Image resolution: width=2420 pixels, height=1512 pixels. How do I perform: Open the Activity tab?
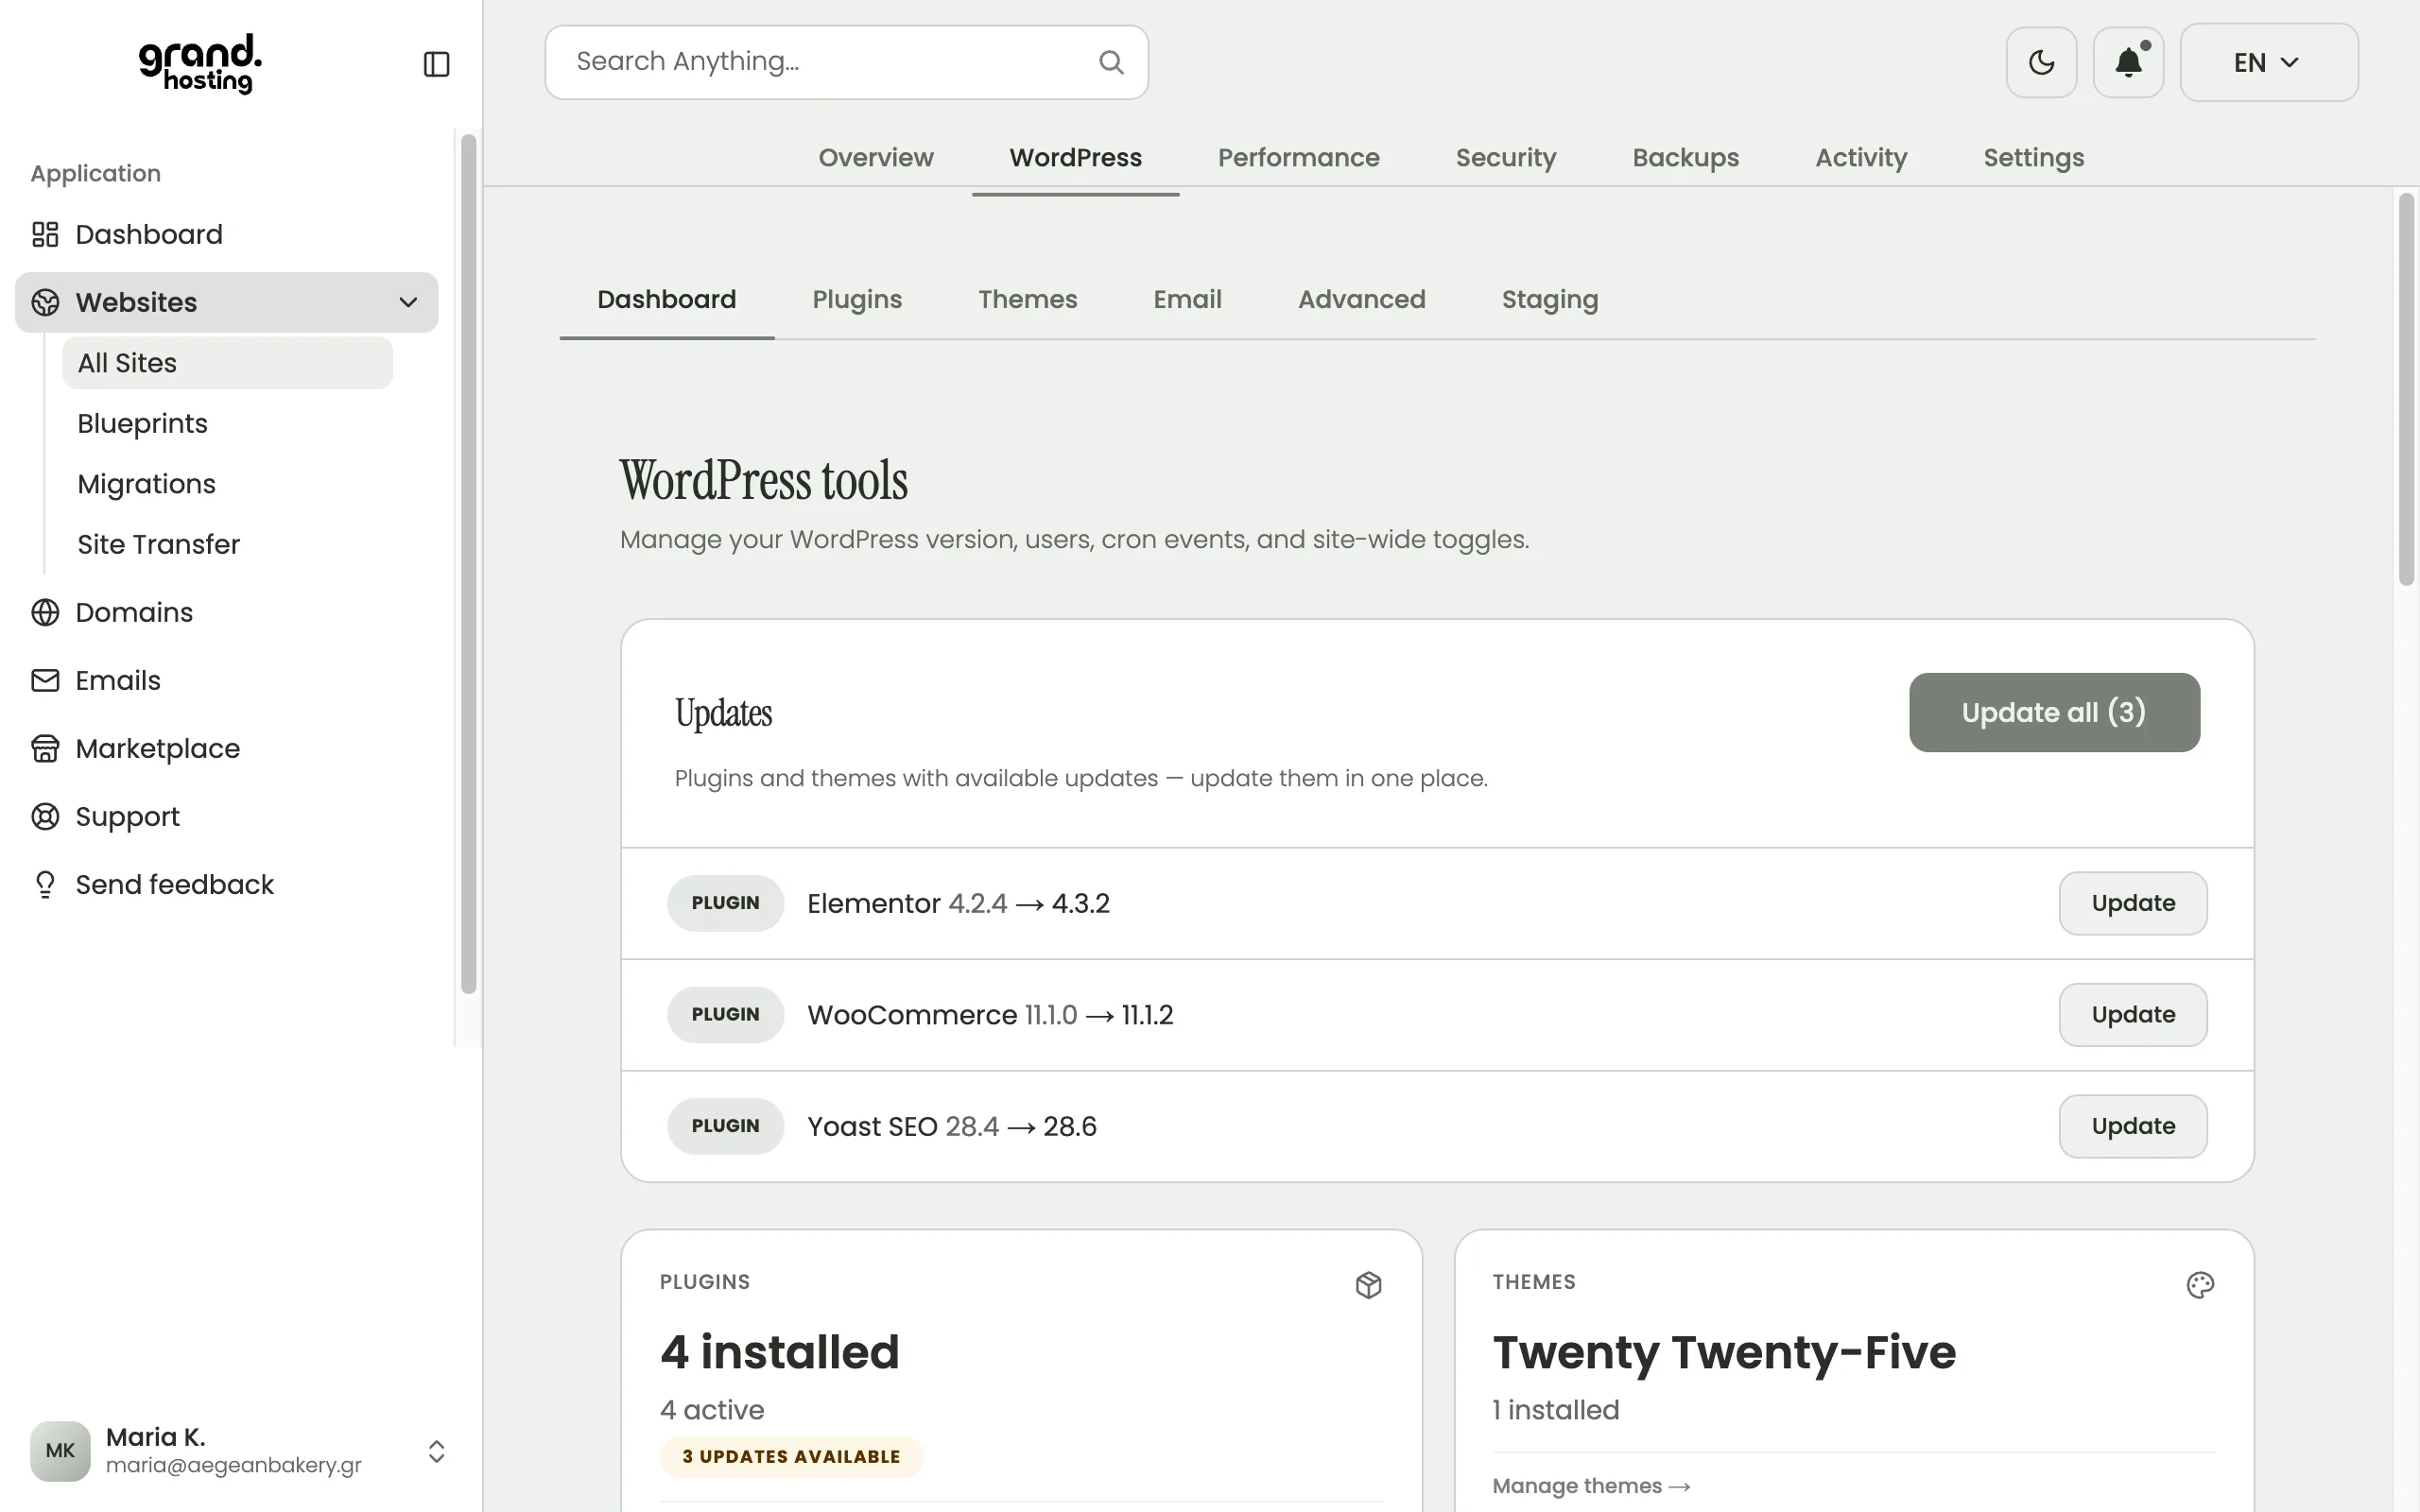[1861, 158]
